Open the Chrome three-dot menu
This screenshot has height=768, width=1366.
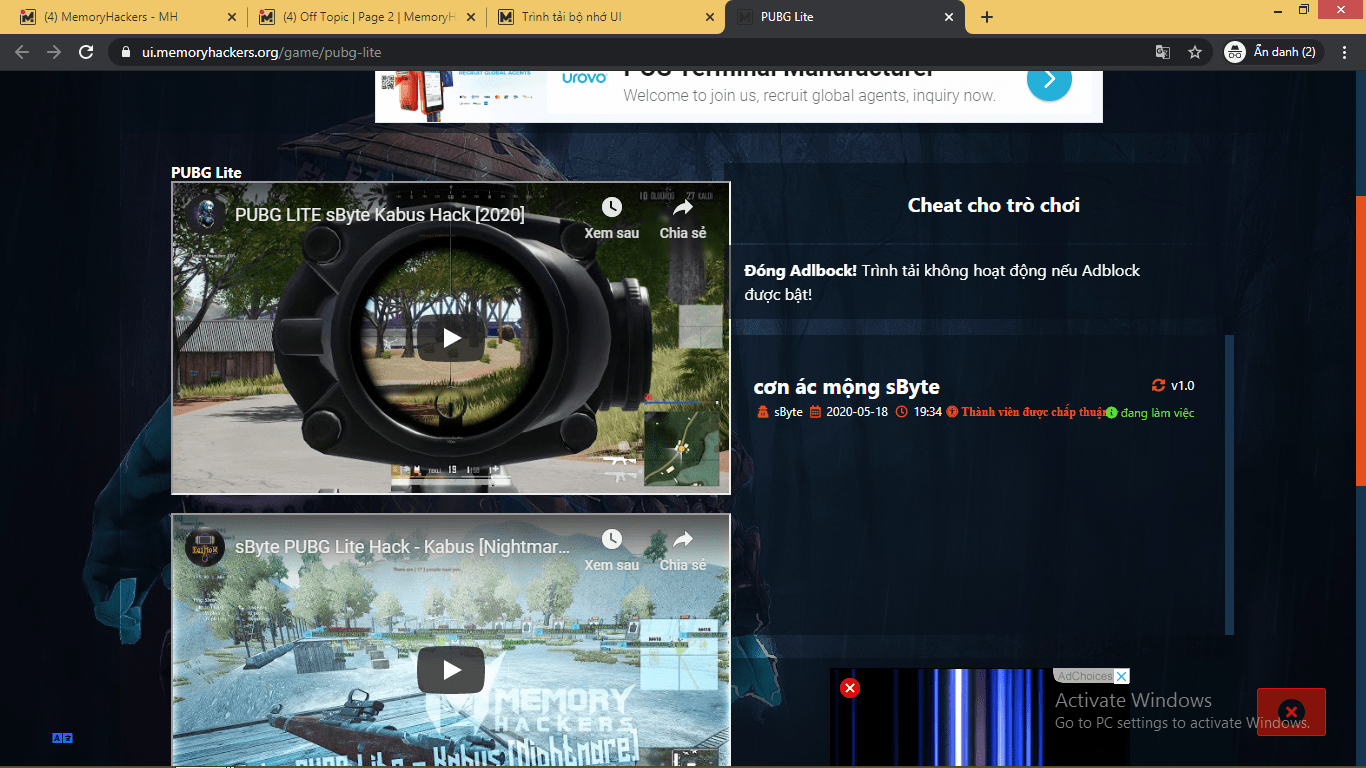click(1344, 52)
